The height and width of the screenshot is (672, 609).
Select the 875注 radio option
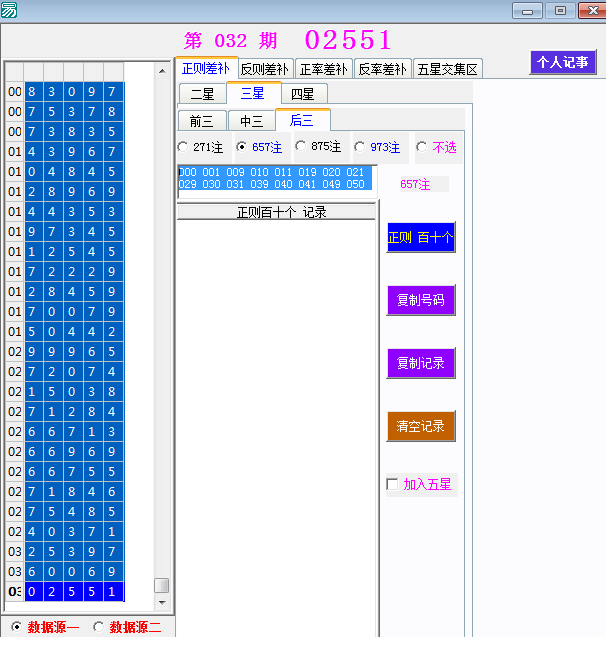pos(319,147)
